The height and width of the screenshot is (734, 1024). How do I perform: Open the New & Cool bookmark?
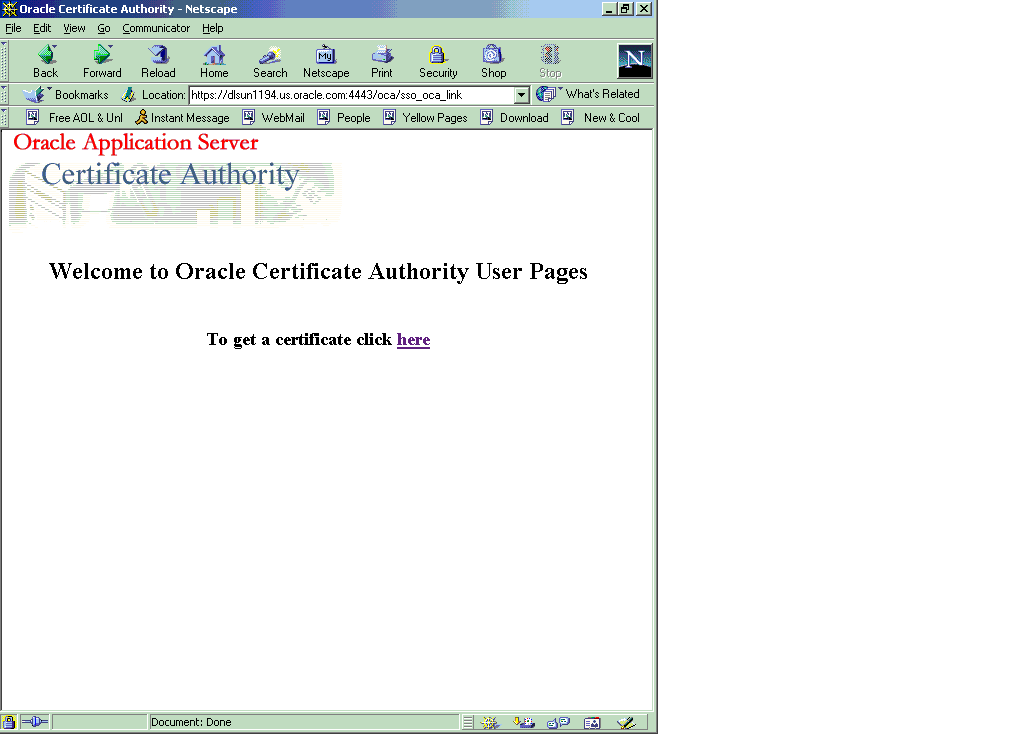coord(601,118)
